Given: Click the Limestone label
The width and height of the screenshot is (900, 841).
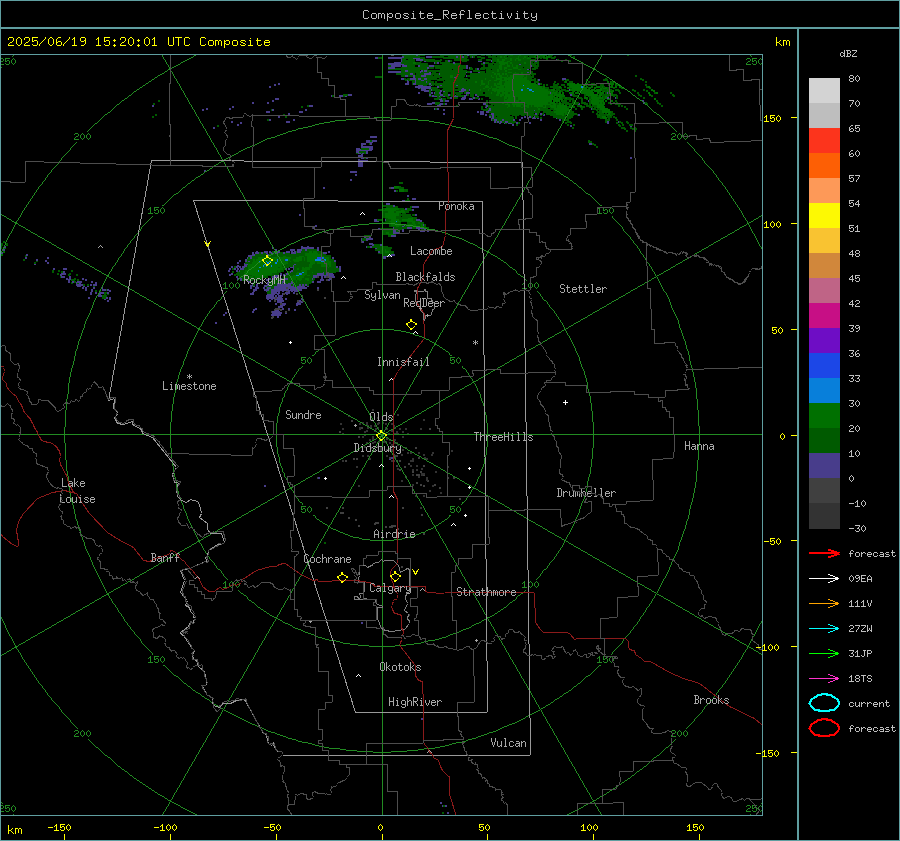Looking at the screenshot, I should point(189,386).
